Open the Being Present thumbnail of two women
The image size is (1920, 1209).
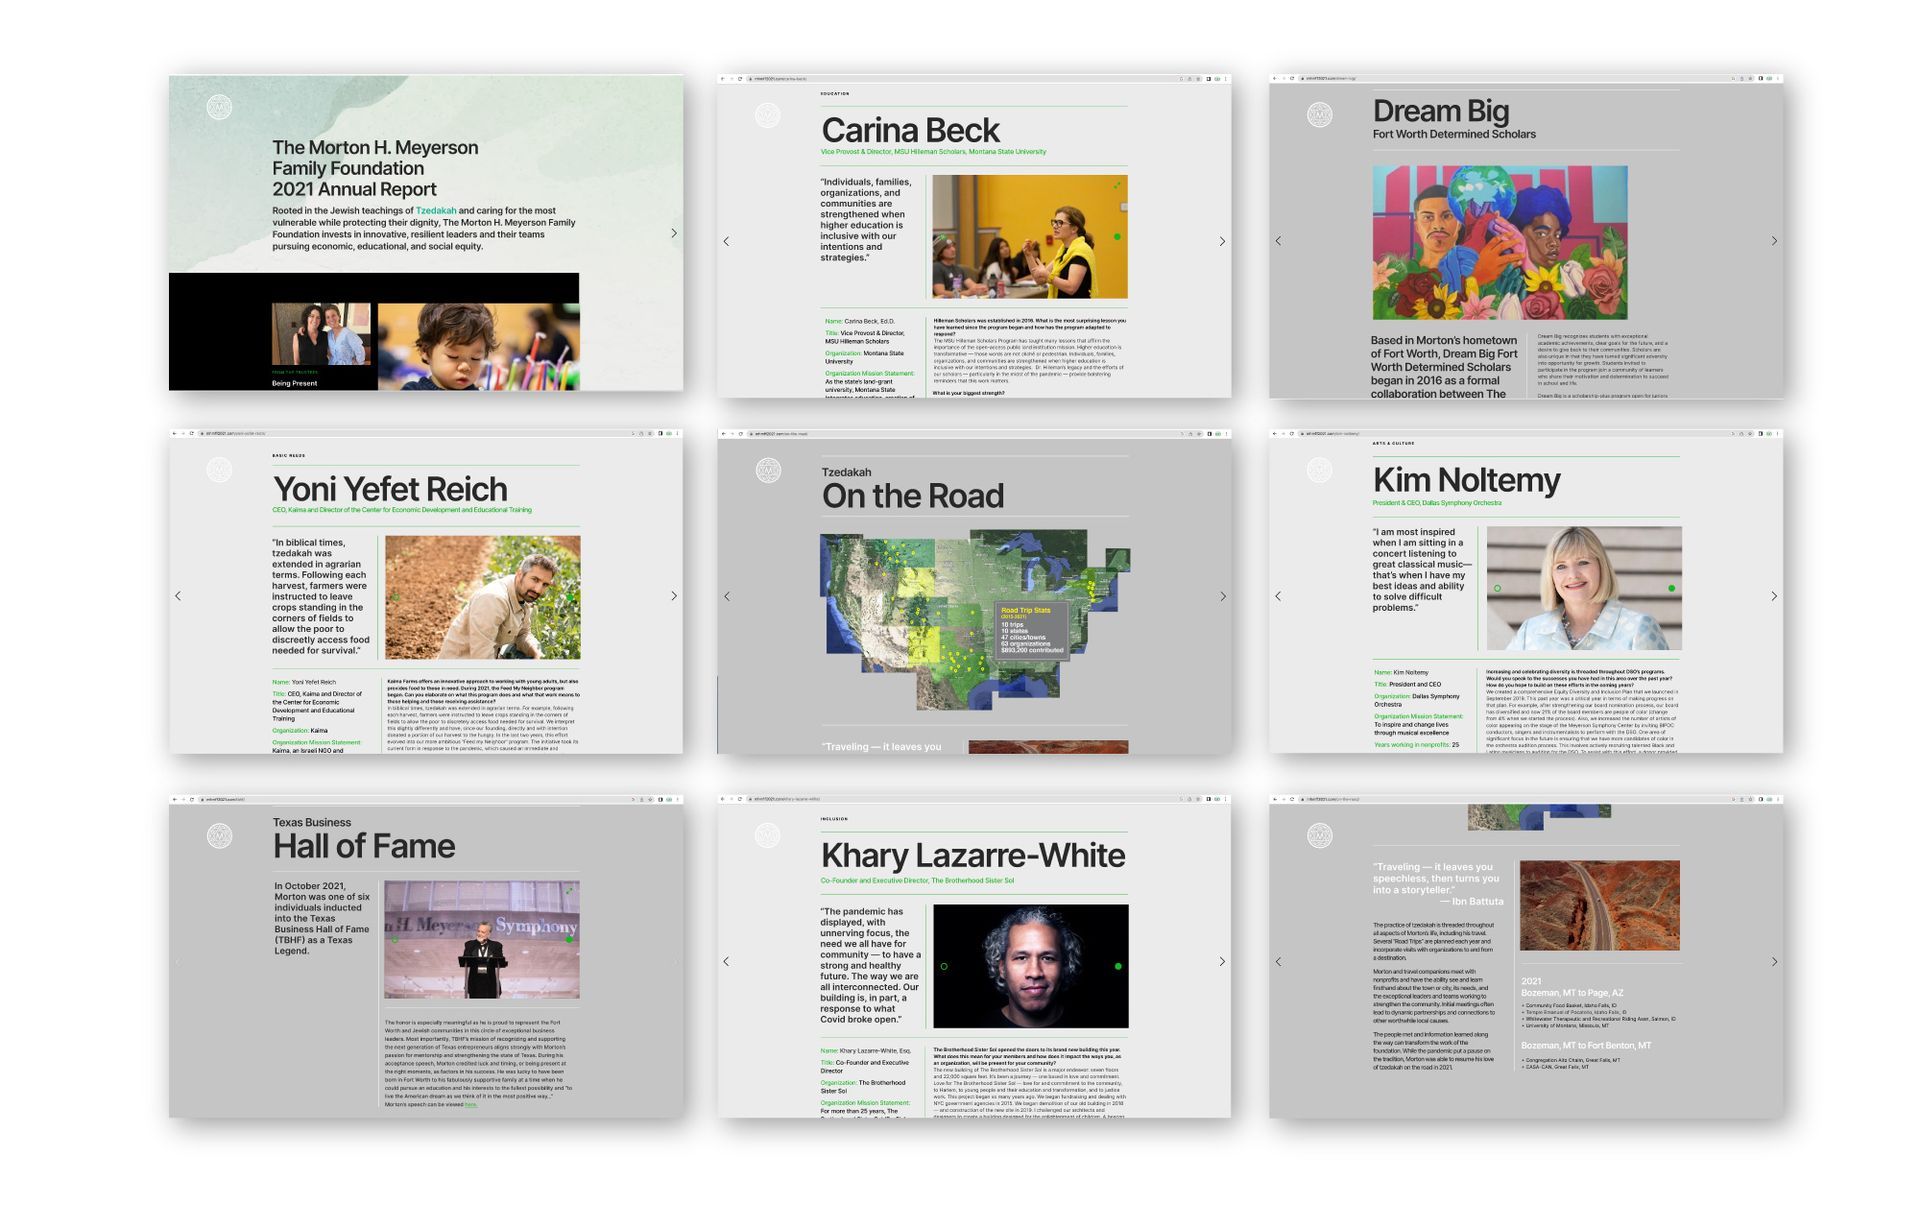321,334
